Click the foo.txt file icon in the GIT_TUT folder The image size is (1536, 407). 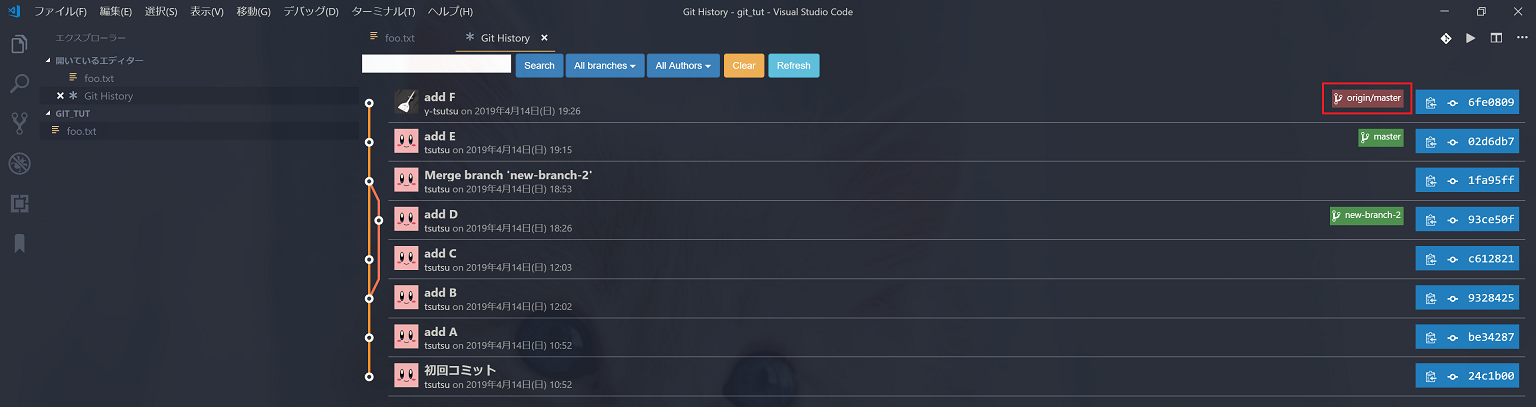click(x=56, y=131)
